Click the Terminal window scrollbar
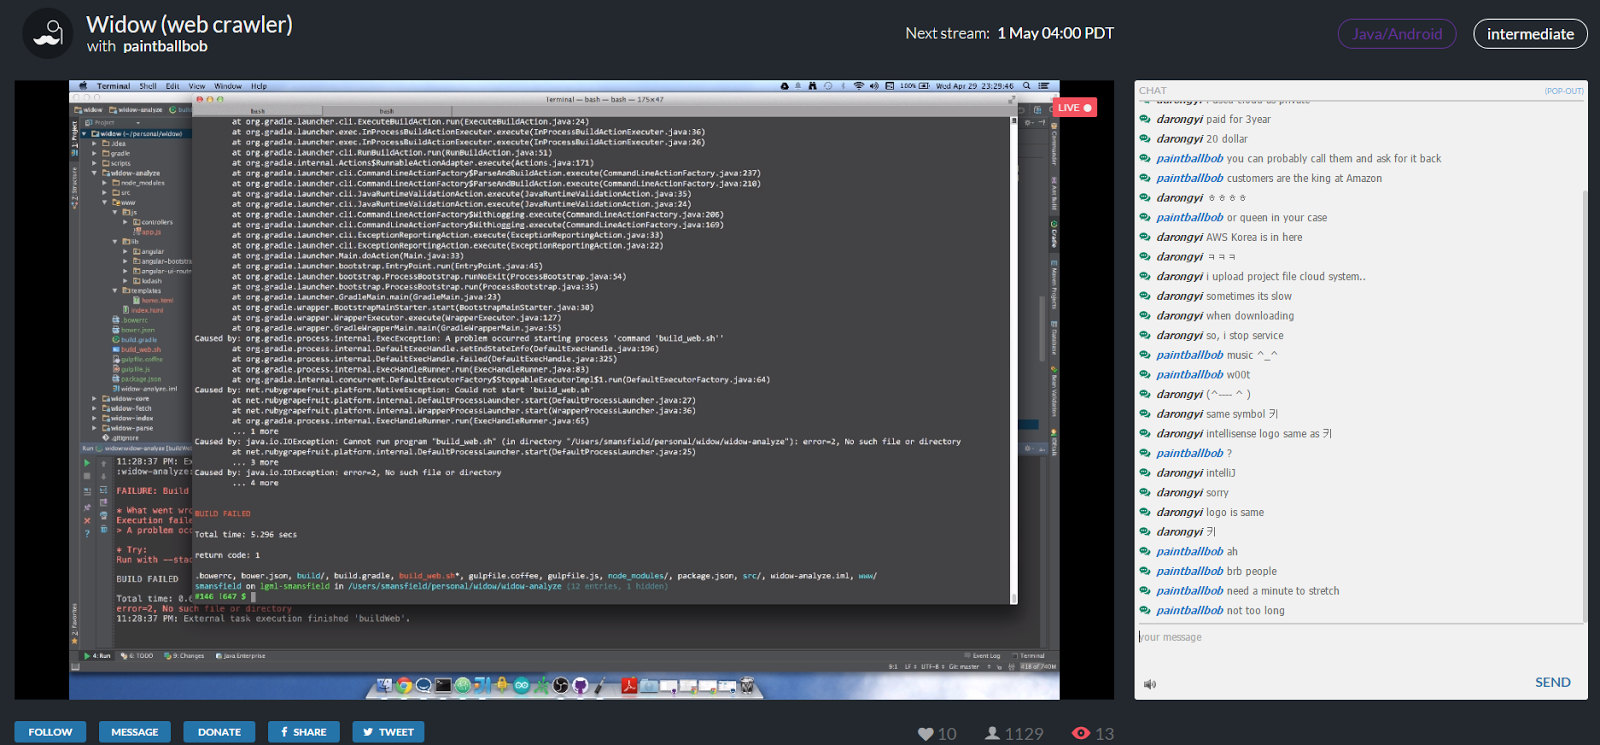The image size is (1600, 745). pos(1014,360)
